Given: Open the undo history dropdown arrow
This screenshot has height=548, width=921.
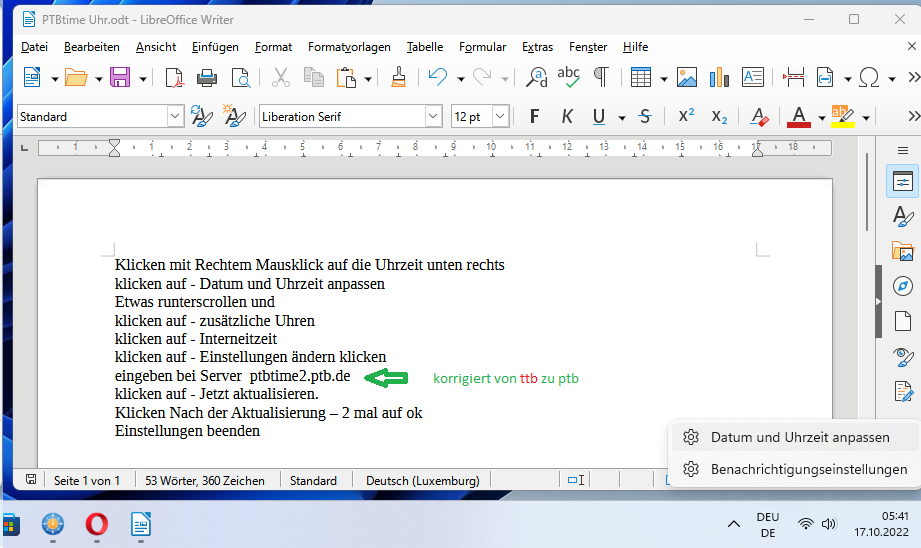Looking at the screenshot, I should pyautogui.click(x=461, y=79).
